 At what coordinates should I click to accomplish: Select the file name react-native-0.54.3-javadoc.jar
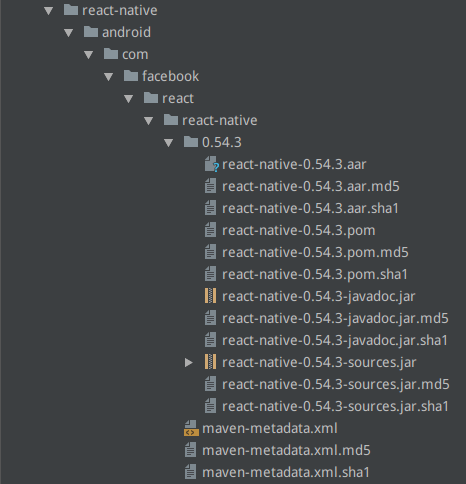[319, 297]
